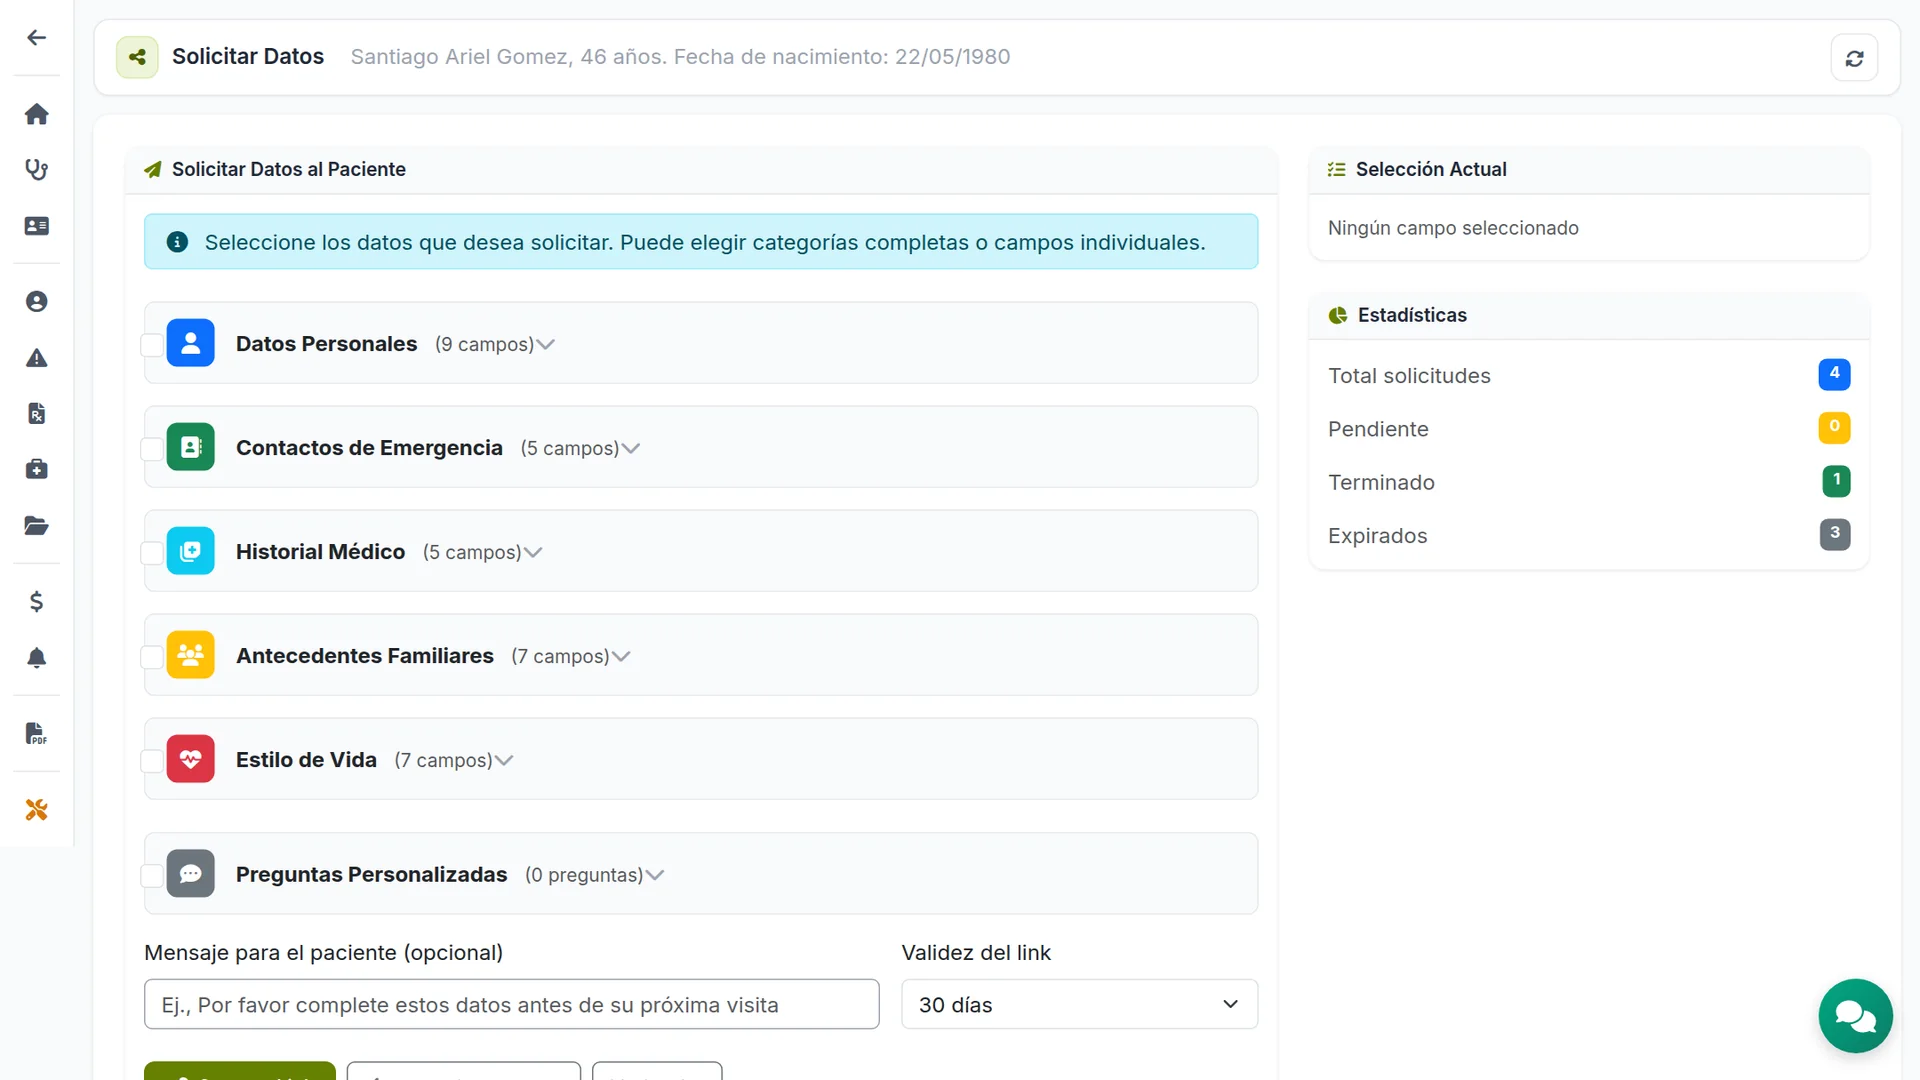
Task: Check the Antecedentes Familiares checkbox
Action: tap(152, 657)
